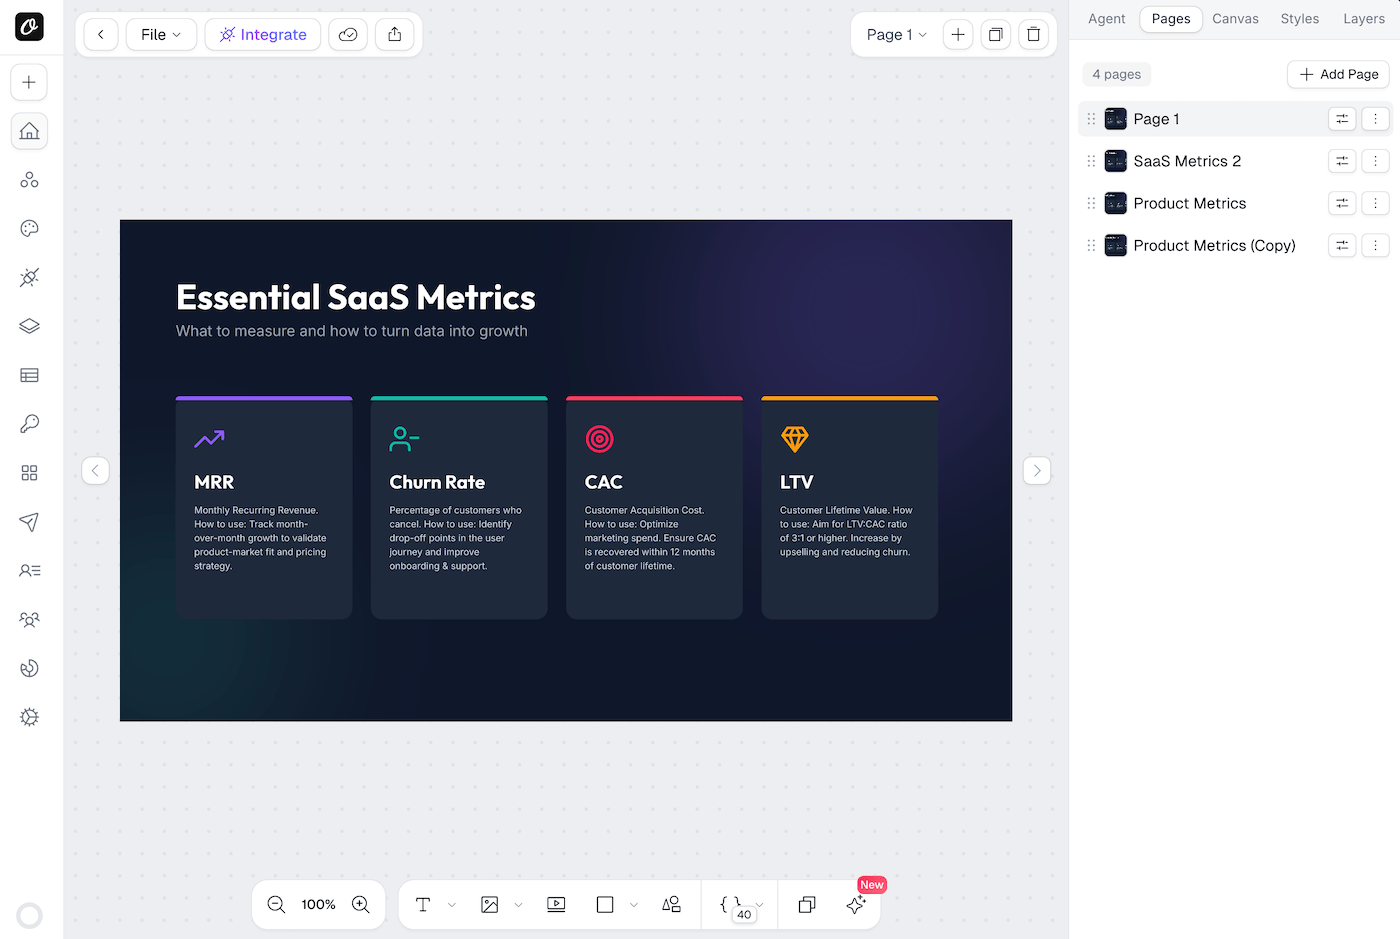Expand the image tool dropdown arrow

pos(518,905)
